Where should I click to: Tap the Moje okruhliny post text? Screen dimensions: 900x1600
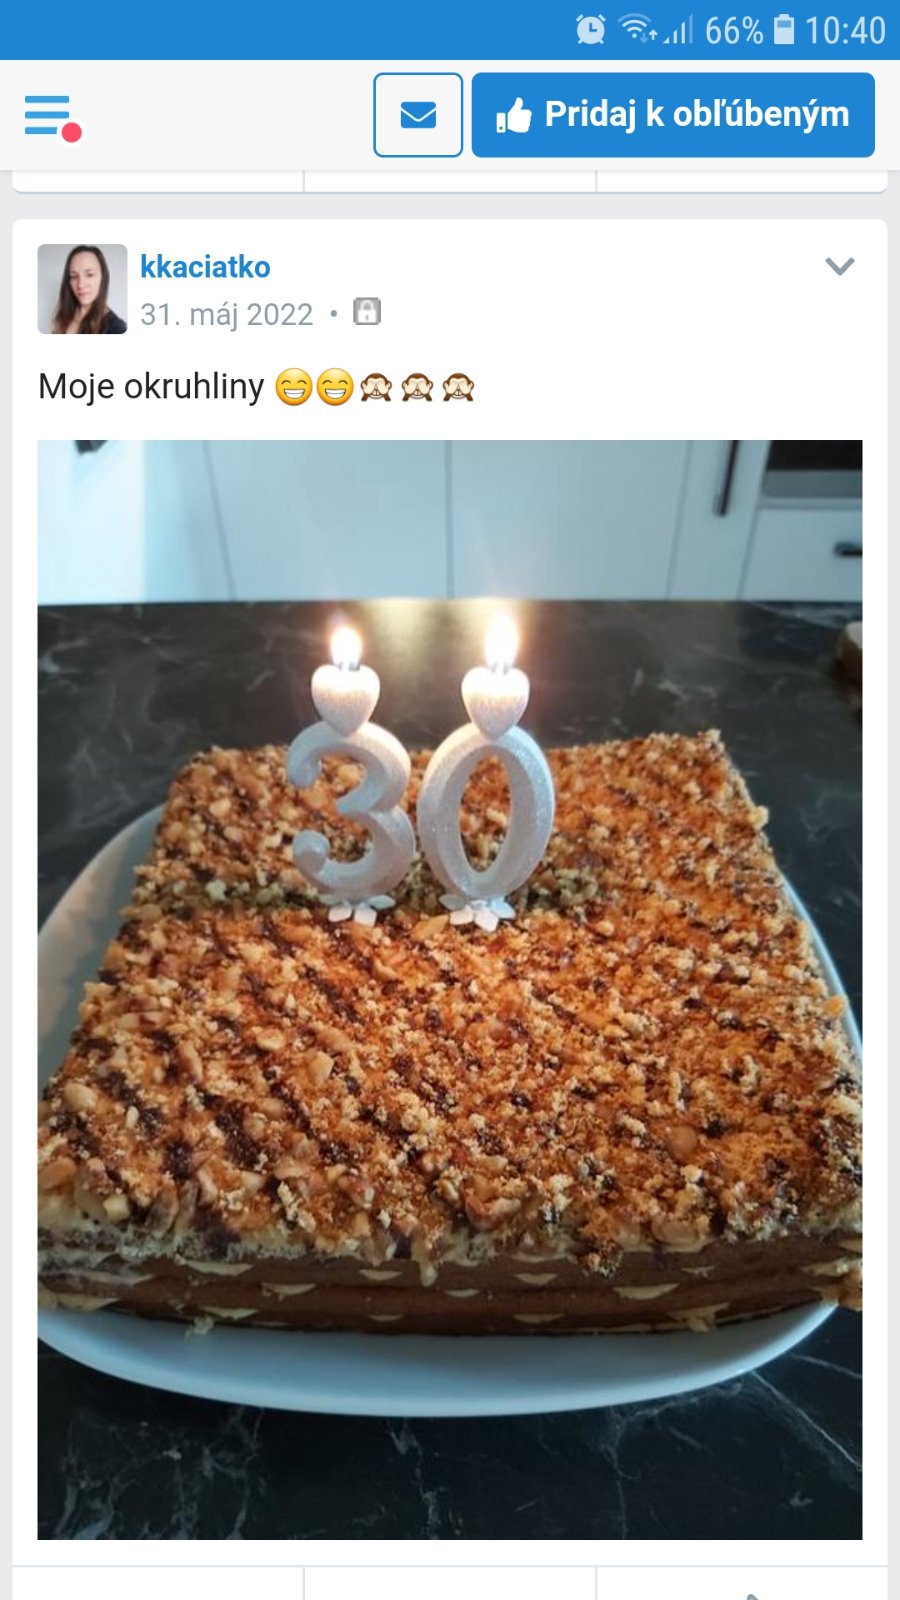151,387
